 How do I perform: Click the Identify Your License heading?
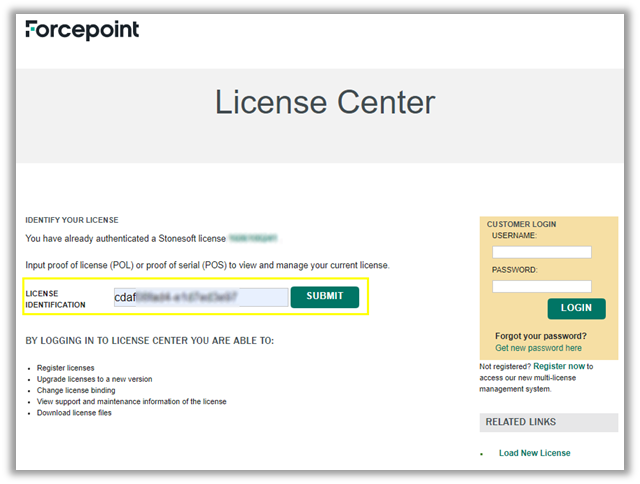(72, 220)
